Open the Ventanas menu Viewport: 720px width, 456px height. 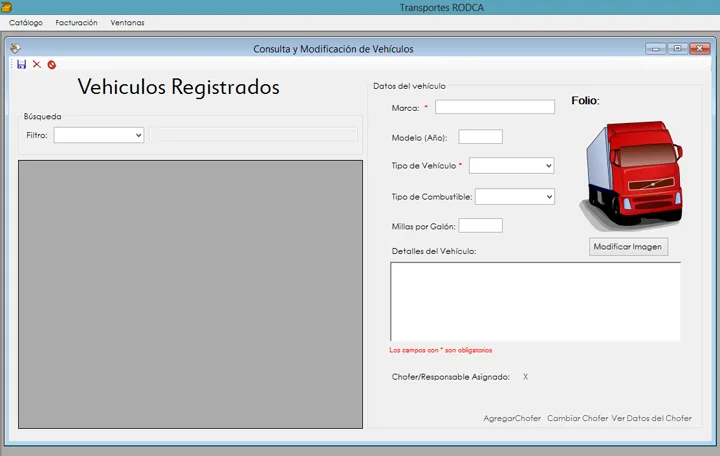point(127,23)
